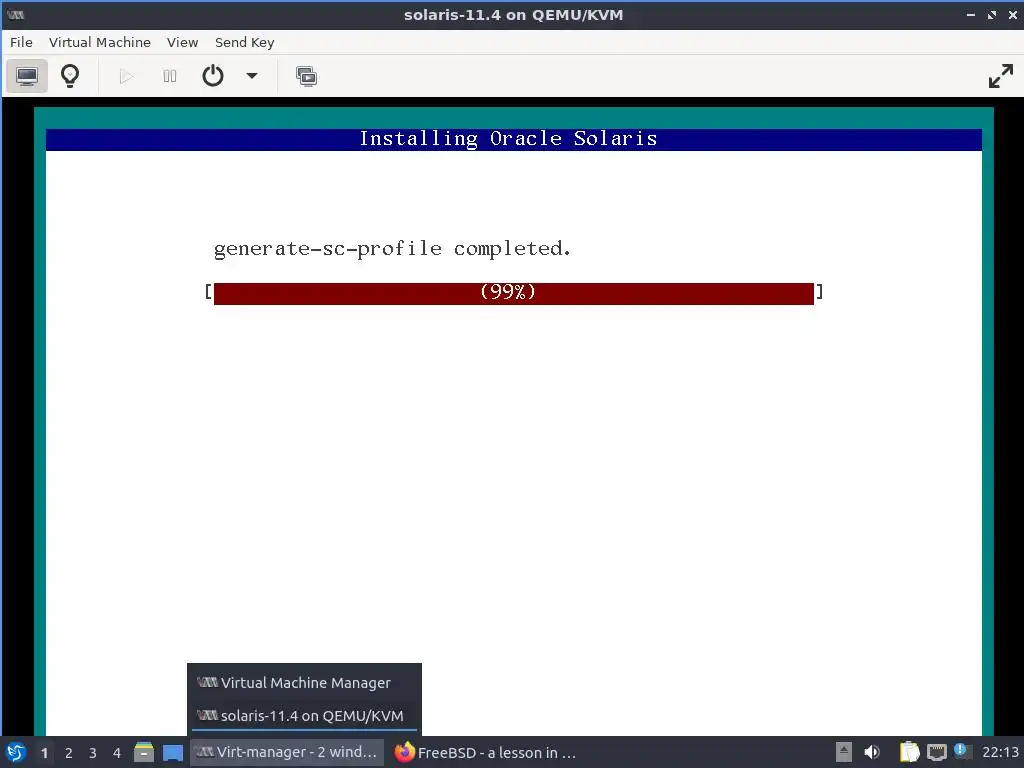
Task: Show the graphical console view
Action: point(27,76)
